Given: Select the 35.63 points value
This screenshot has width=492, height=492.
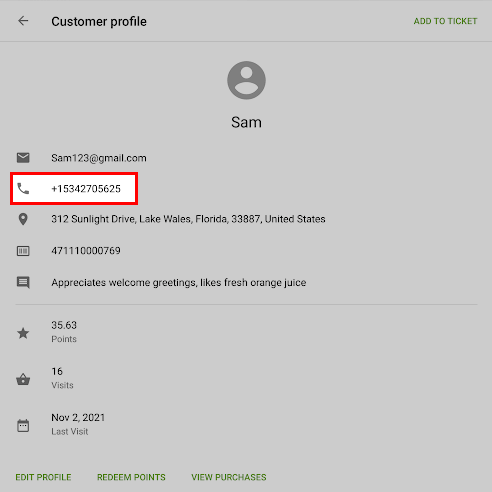Looking at the screenshot, I should 64,325.
